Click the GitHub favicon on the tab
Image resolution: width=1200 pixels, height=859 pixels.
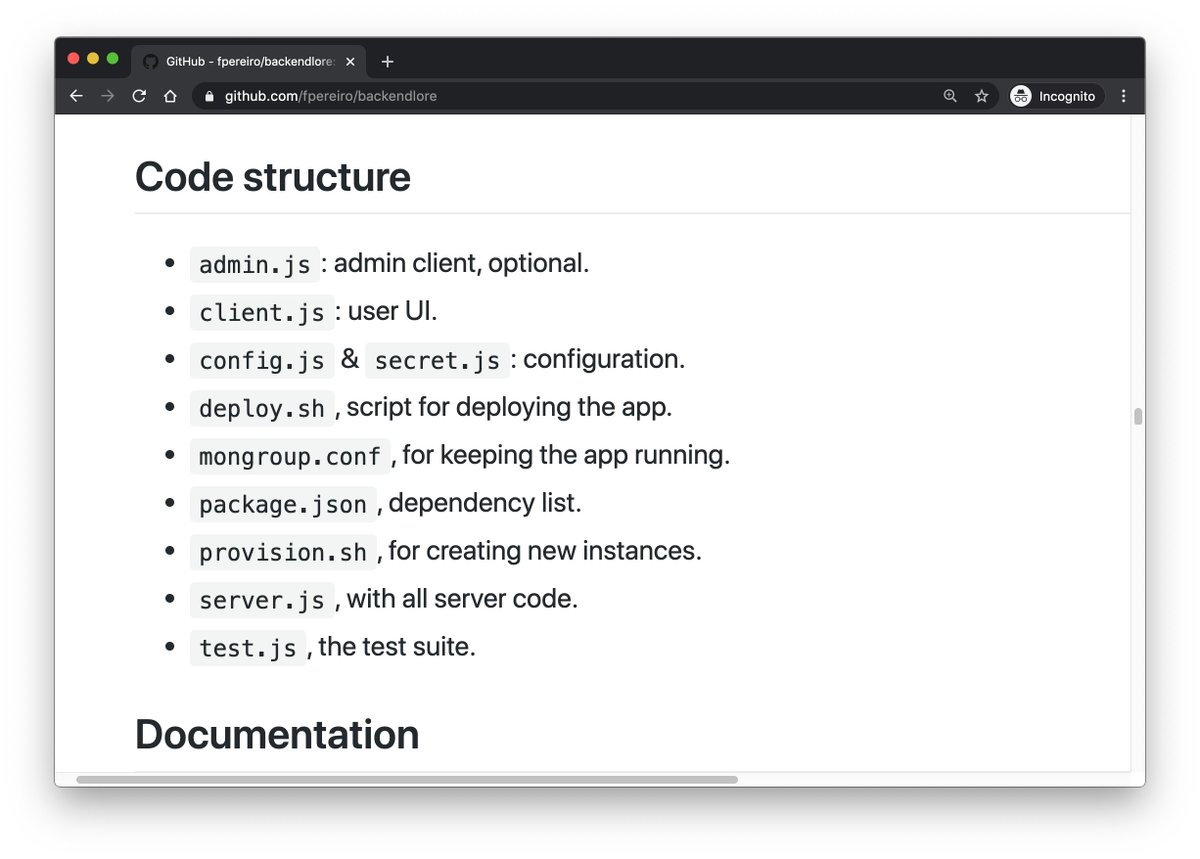coord(151,61)
